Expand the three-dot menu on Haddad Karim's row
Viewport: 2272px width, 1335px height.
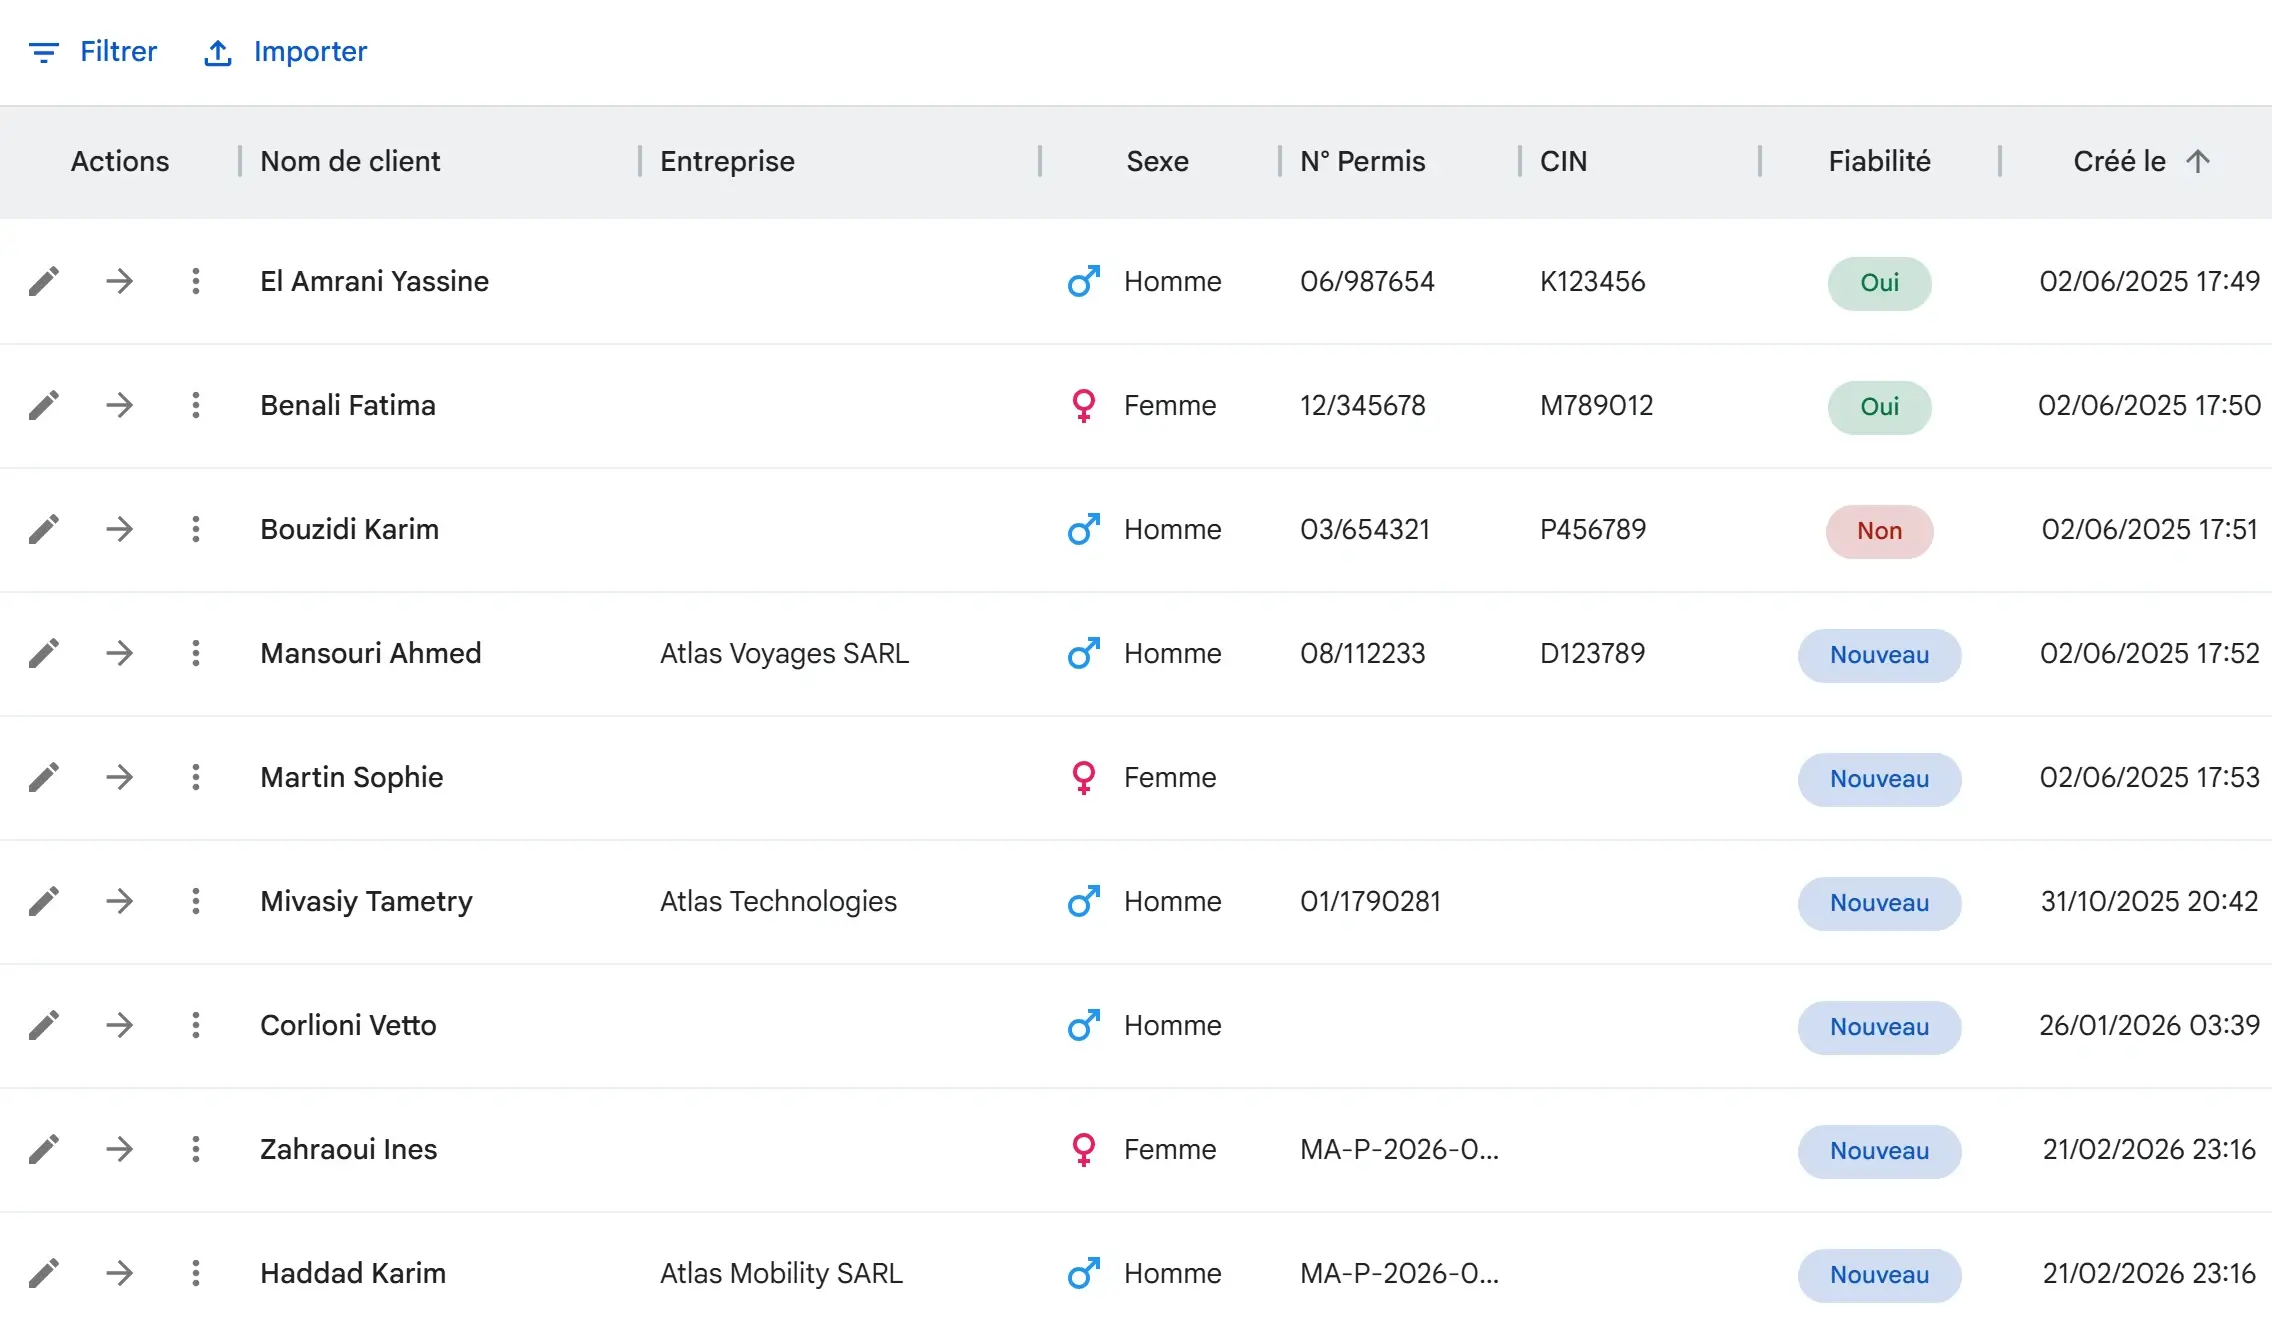[196, 1274]
